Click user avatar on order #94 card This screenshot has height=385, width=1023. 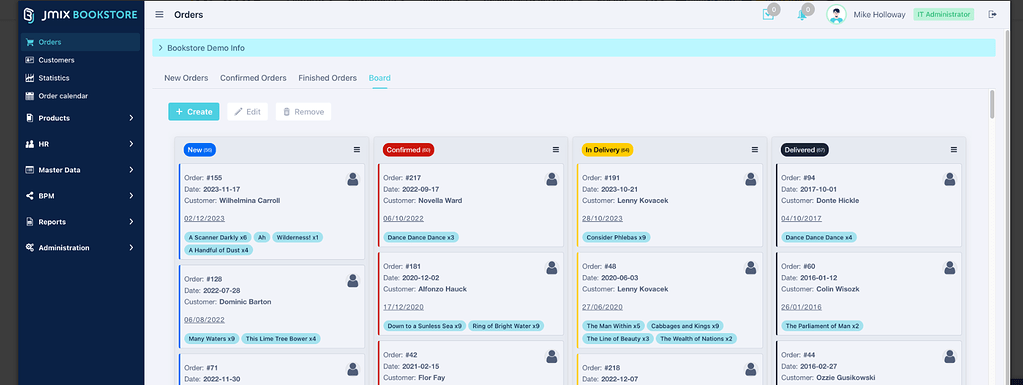point(950,179)
